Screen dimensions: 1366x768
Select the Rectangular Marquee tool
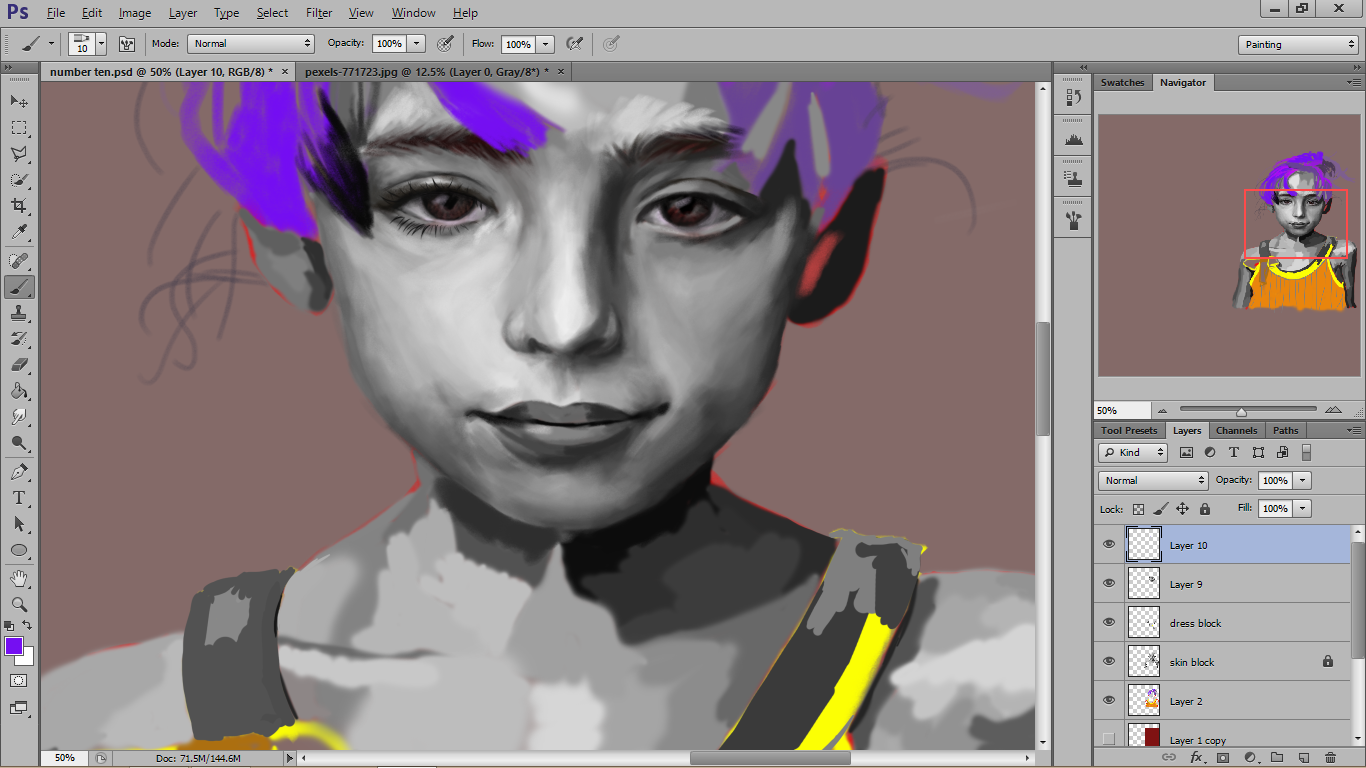19,127
